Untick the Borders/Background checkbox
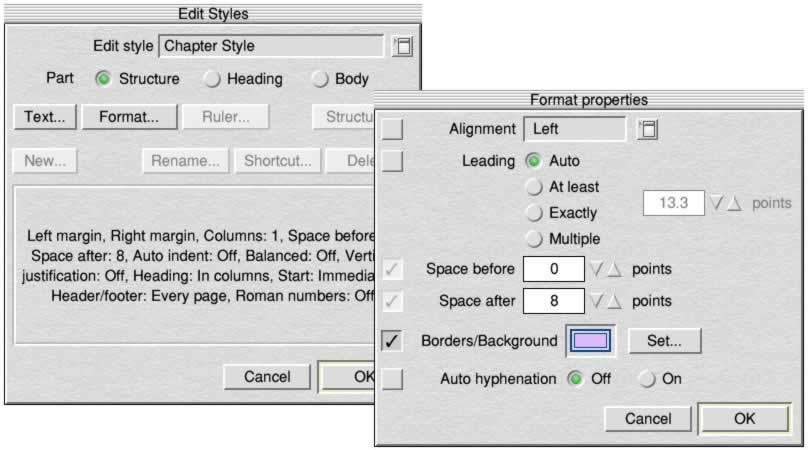 (392, 341)
